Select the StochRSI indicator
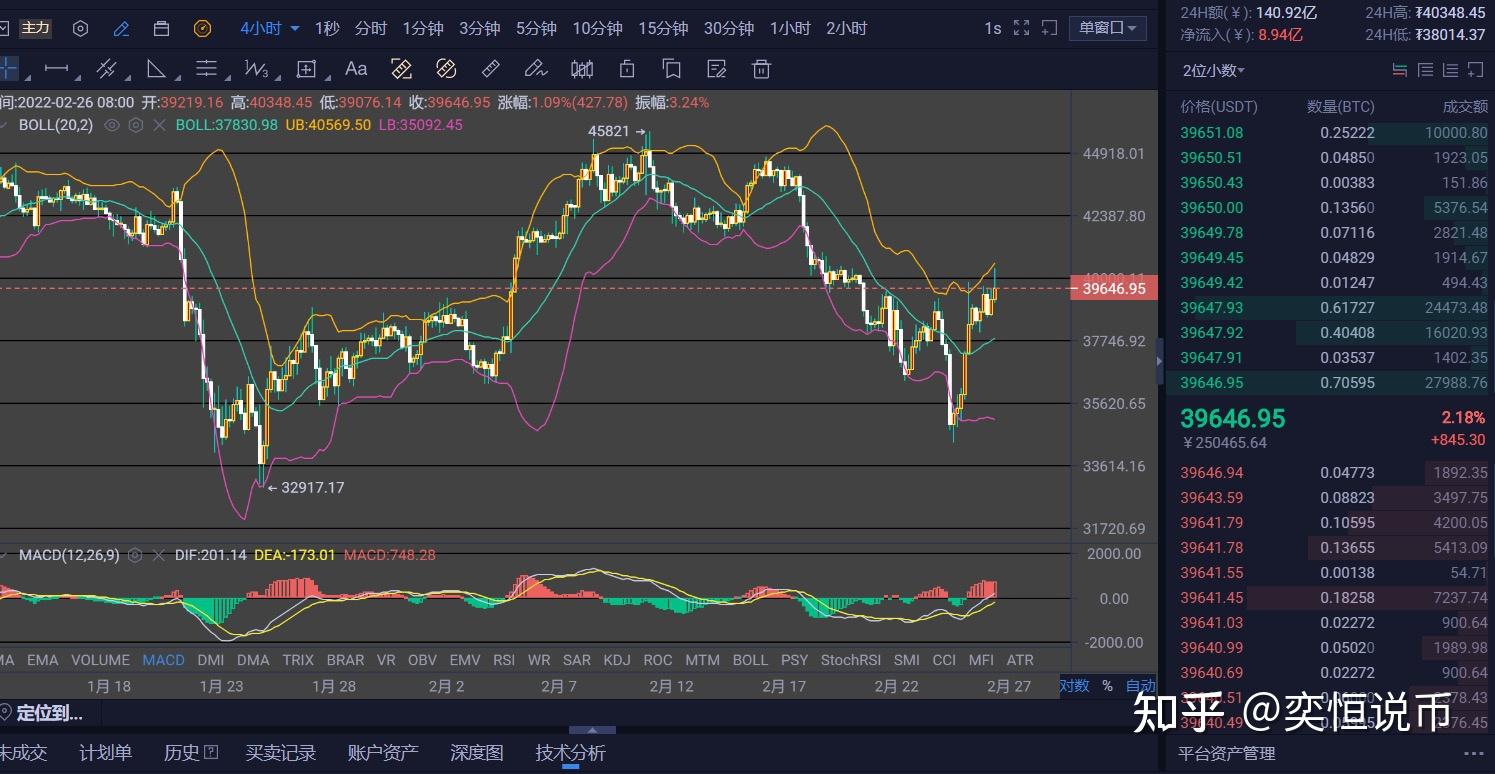Viewport: 1495px width, 774px height. pyautogui.click(x=851, y=660)
